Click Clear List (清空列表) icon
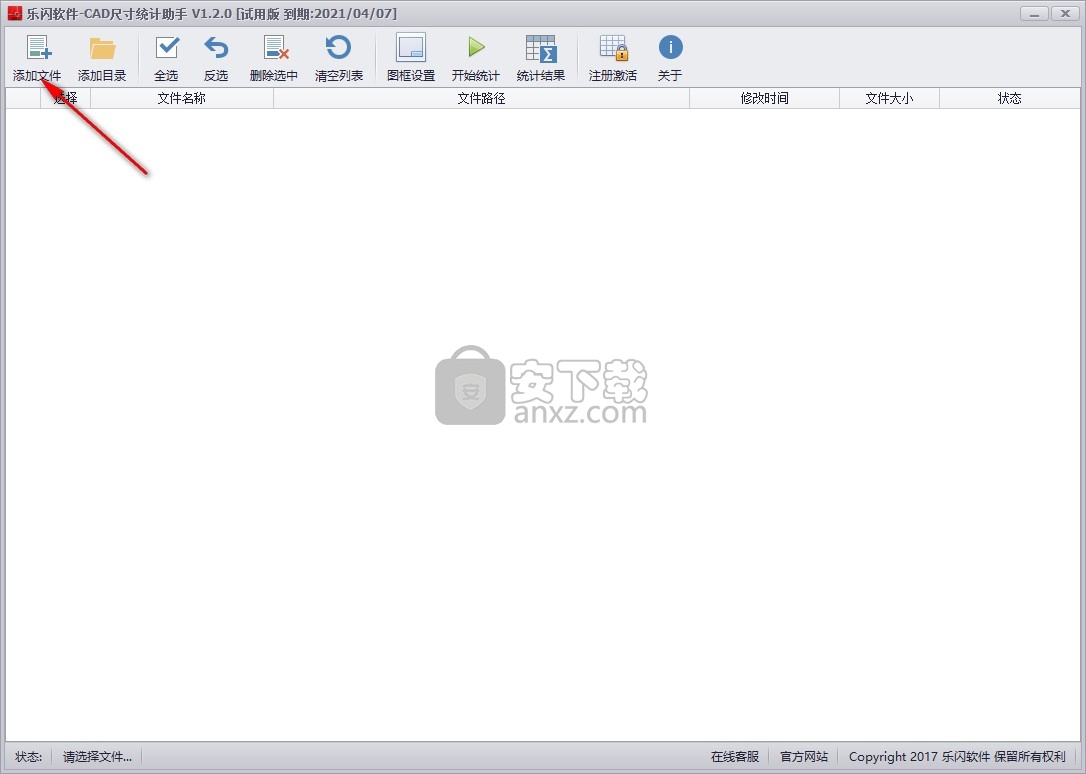Screen dimensions: 1086x774 pyautogui.click(x=339, y=48)
